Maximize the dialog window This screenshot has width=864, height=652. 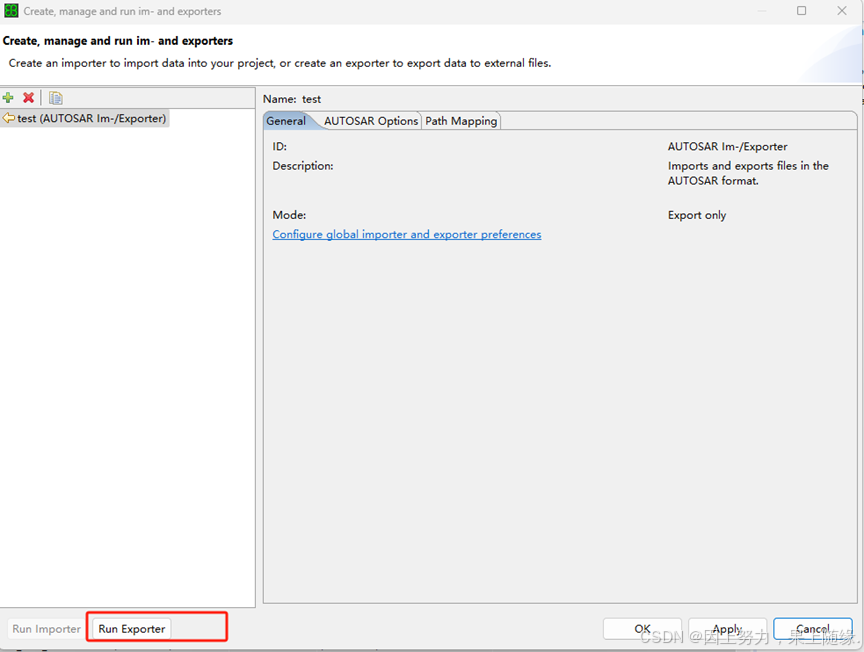click(802, 10)
